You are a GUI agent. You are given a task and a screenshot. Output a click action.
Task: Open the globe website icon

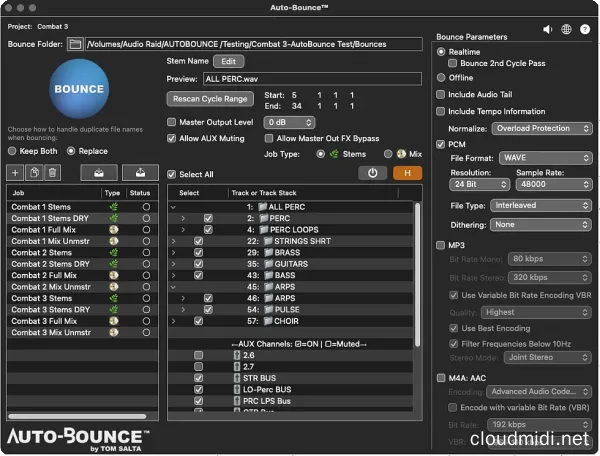point(566,29)
